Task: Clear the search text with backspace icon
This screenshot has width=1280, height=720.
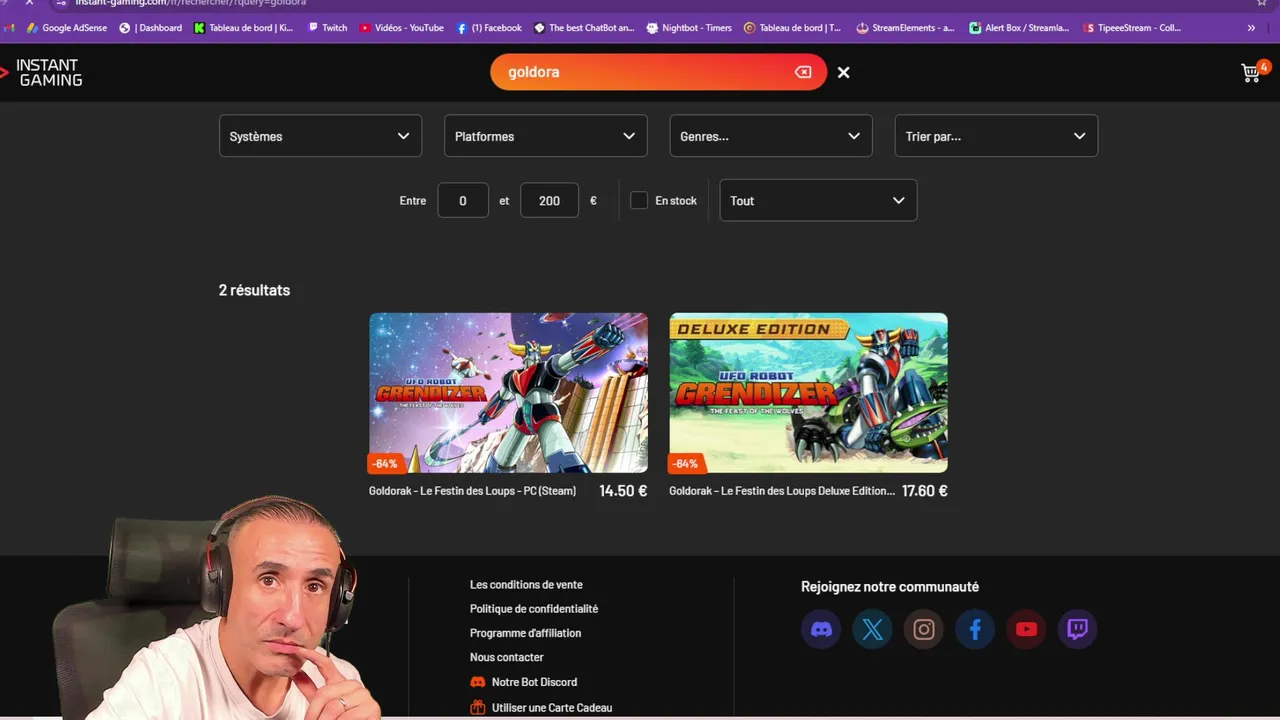Action: (803, 72)
